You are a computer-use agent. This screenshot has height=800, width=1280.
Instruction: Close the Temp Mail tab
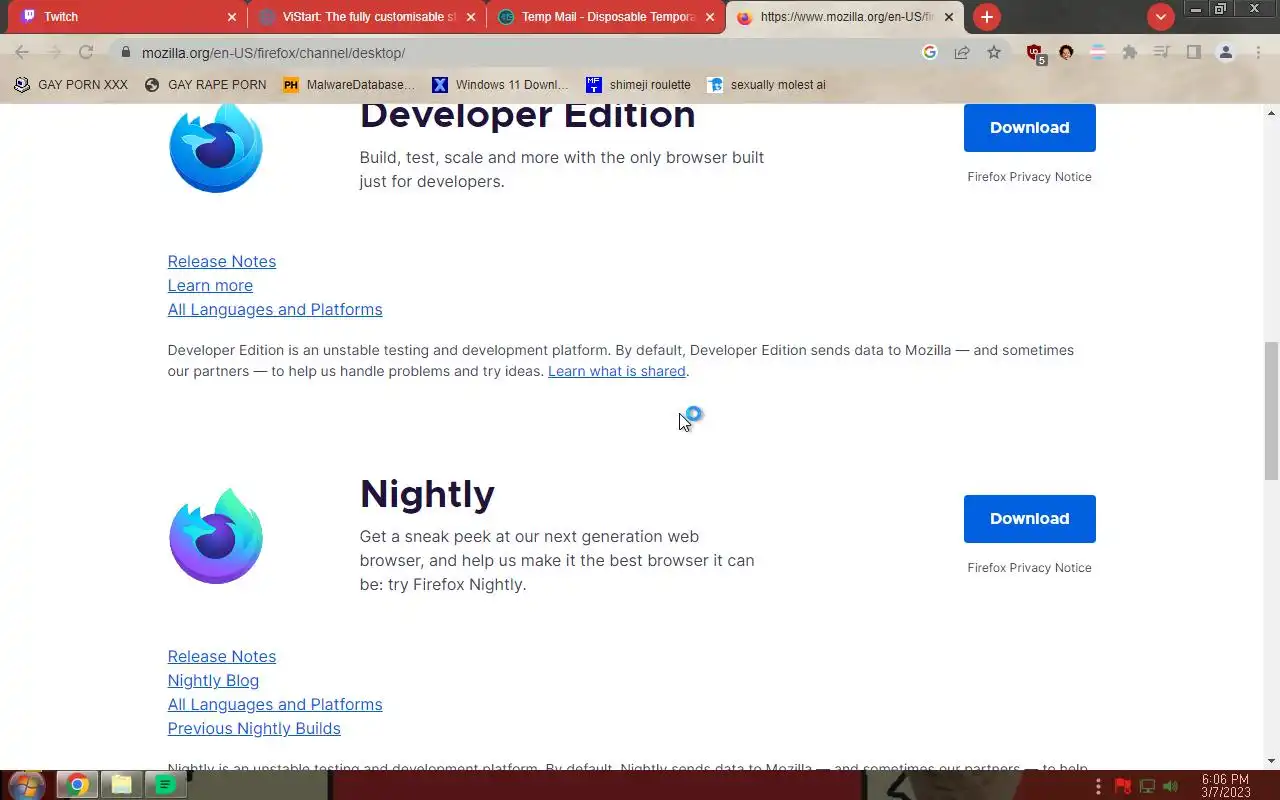(710, 17)
